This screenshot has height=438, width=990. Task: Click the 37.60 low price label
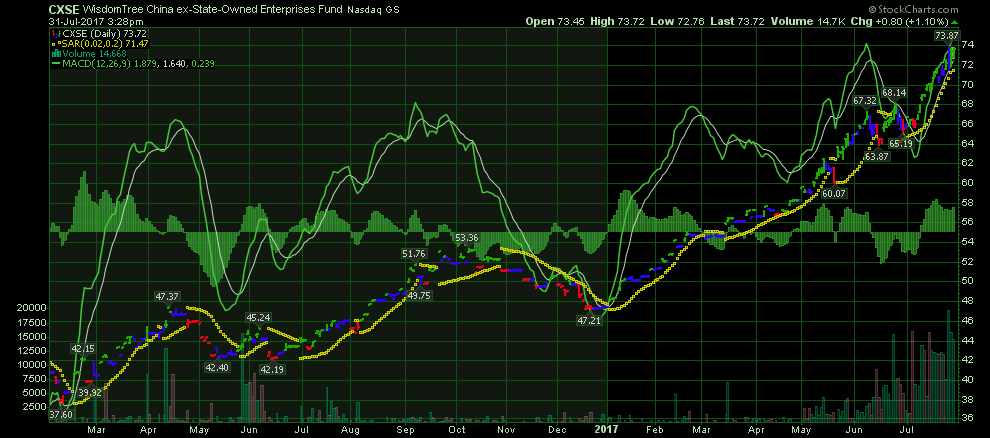(x=61, y=414)
